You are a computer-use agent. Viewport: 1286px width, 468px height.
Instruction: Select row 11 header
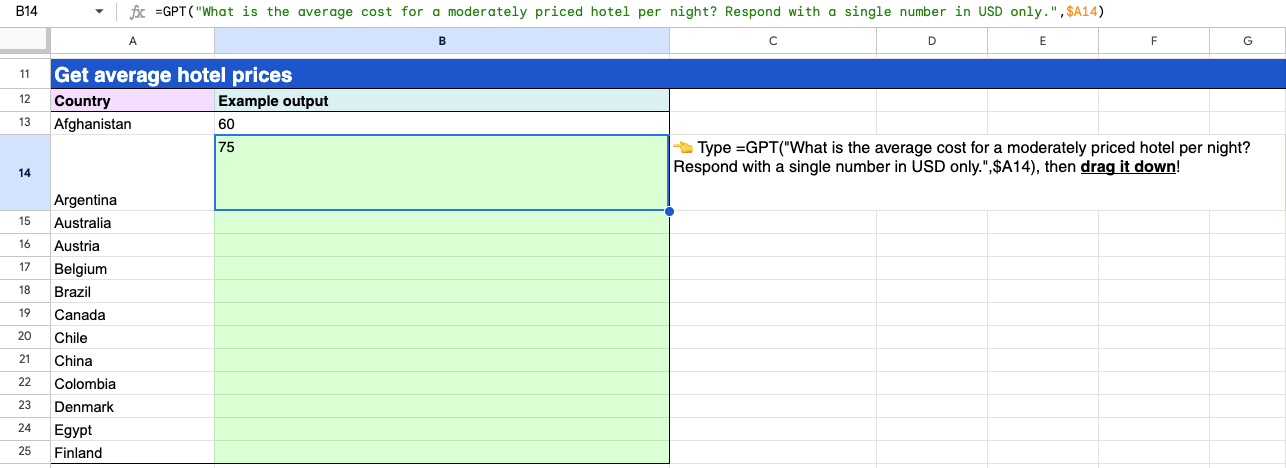24,75
